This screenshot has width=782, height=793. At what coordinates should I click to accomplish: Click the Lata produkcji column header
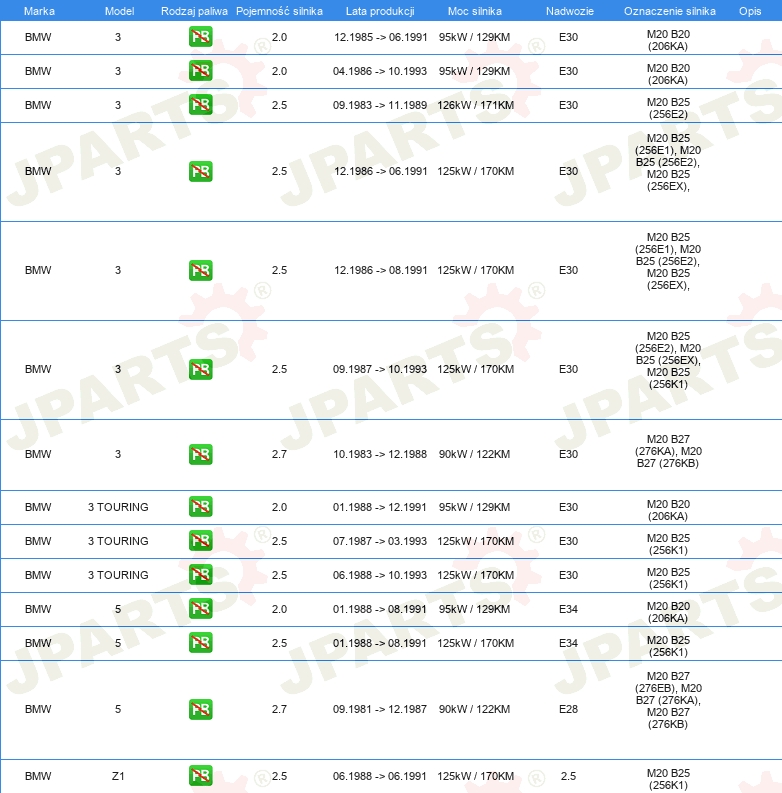click(x=380, y=11)
